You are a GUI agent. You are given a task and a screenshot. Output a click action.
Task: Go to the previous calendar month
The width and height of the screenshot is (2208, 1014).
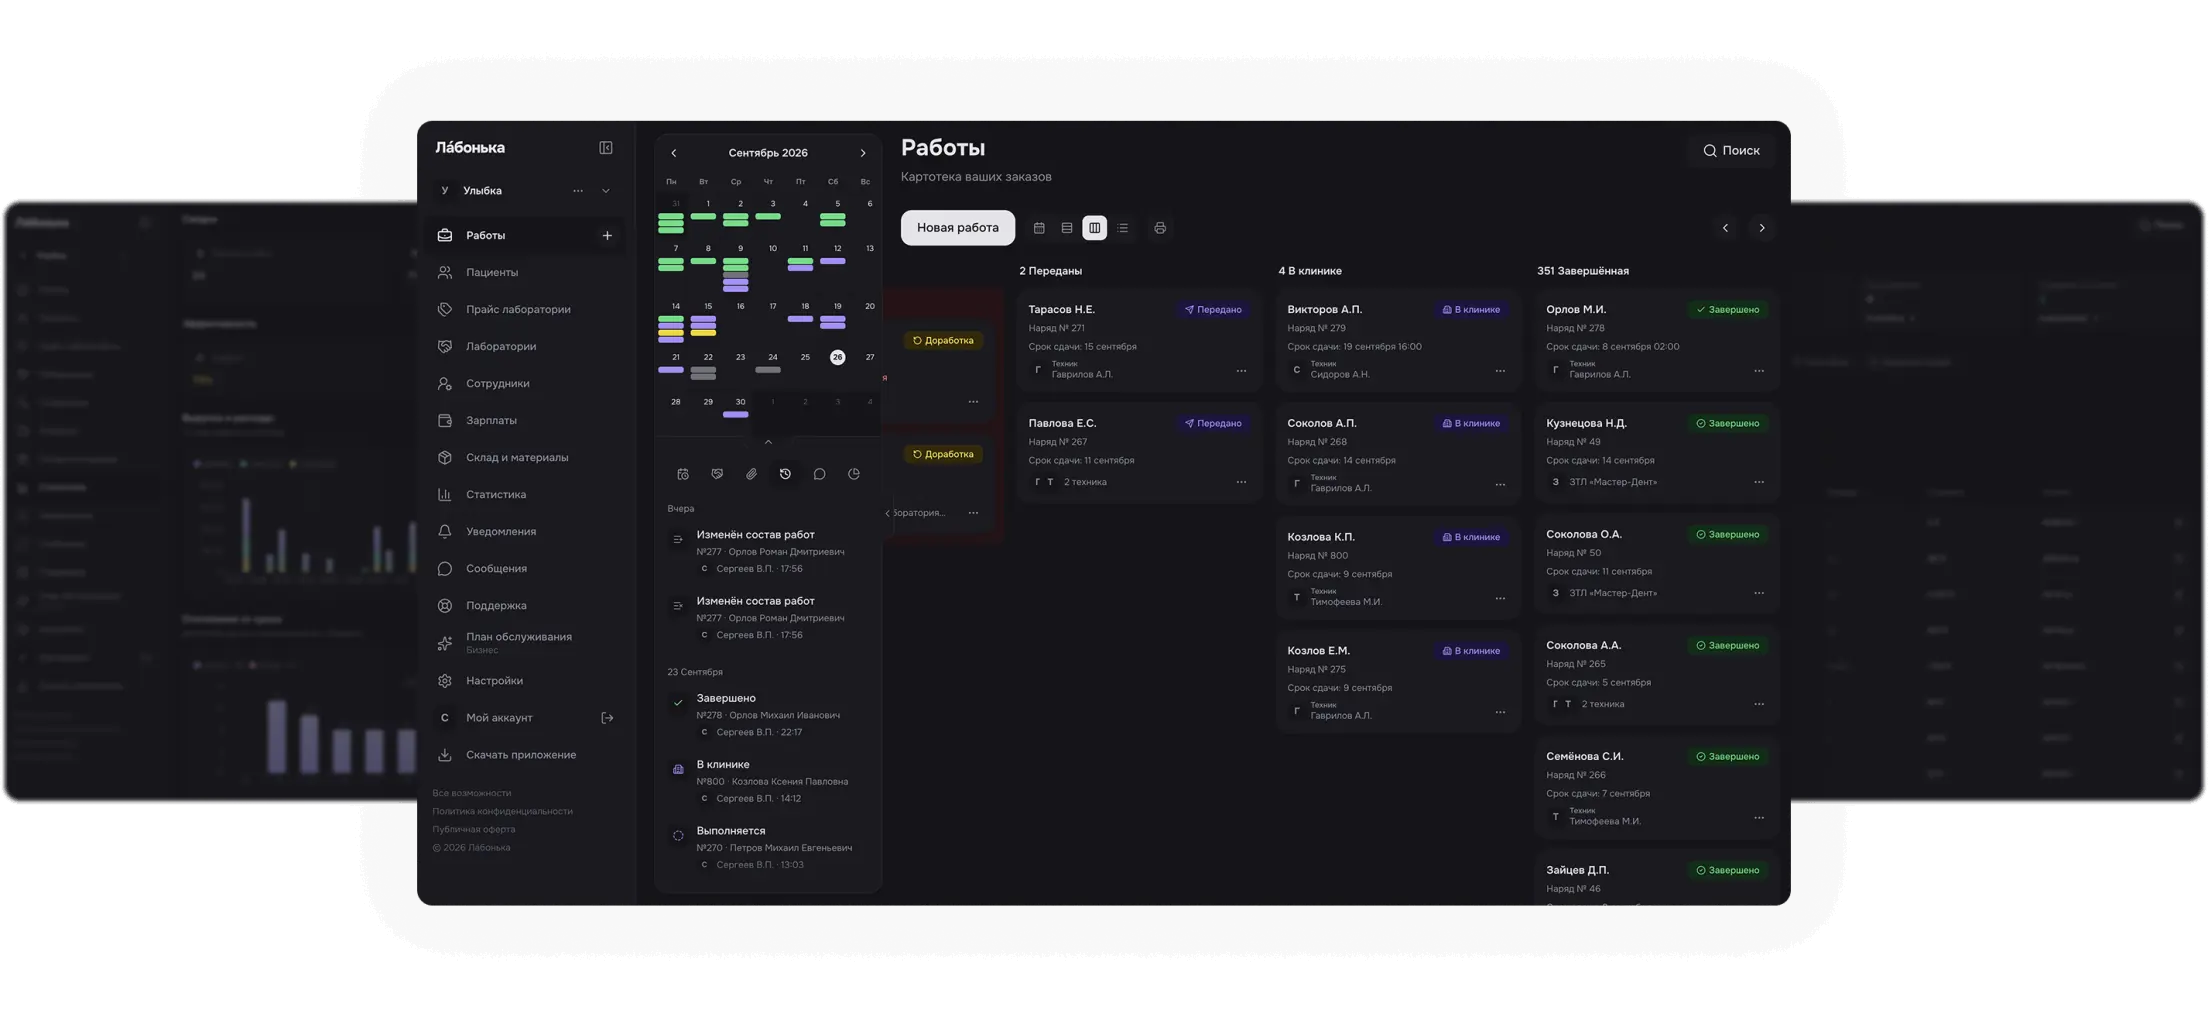674,153
